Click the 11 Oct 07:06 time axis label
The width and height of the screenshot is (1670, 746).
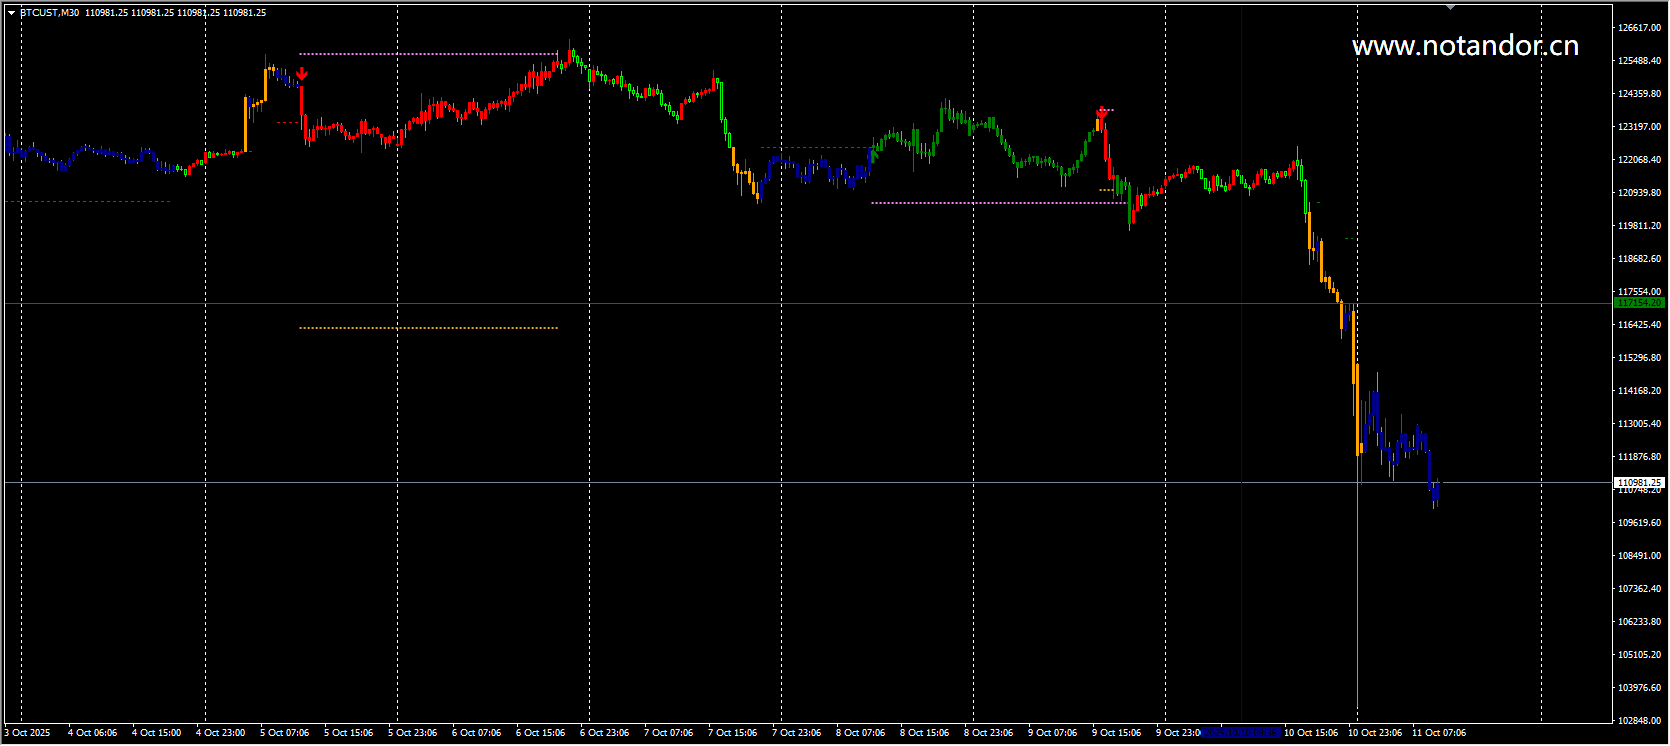(x=1439, y=733)
